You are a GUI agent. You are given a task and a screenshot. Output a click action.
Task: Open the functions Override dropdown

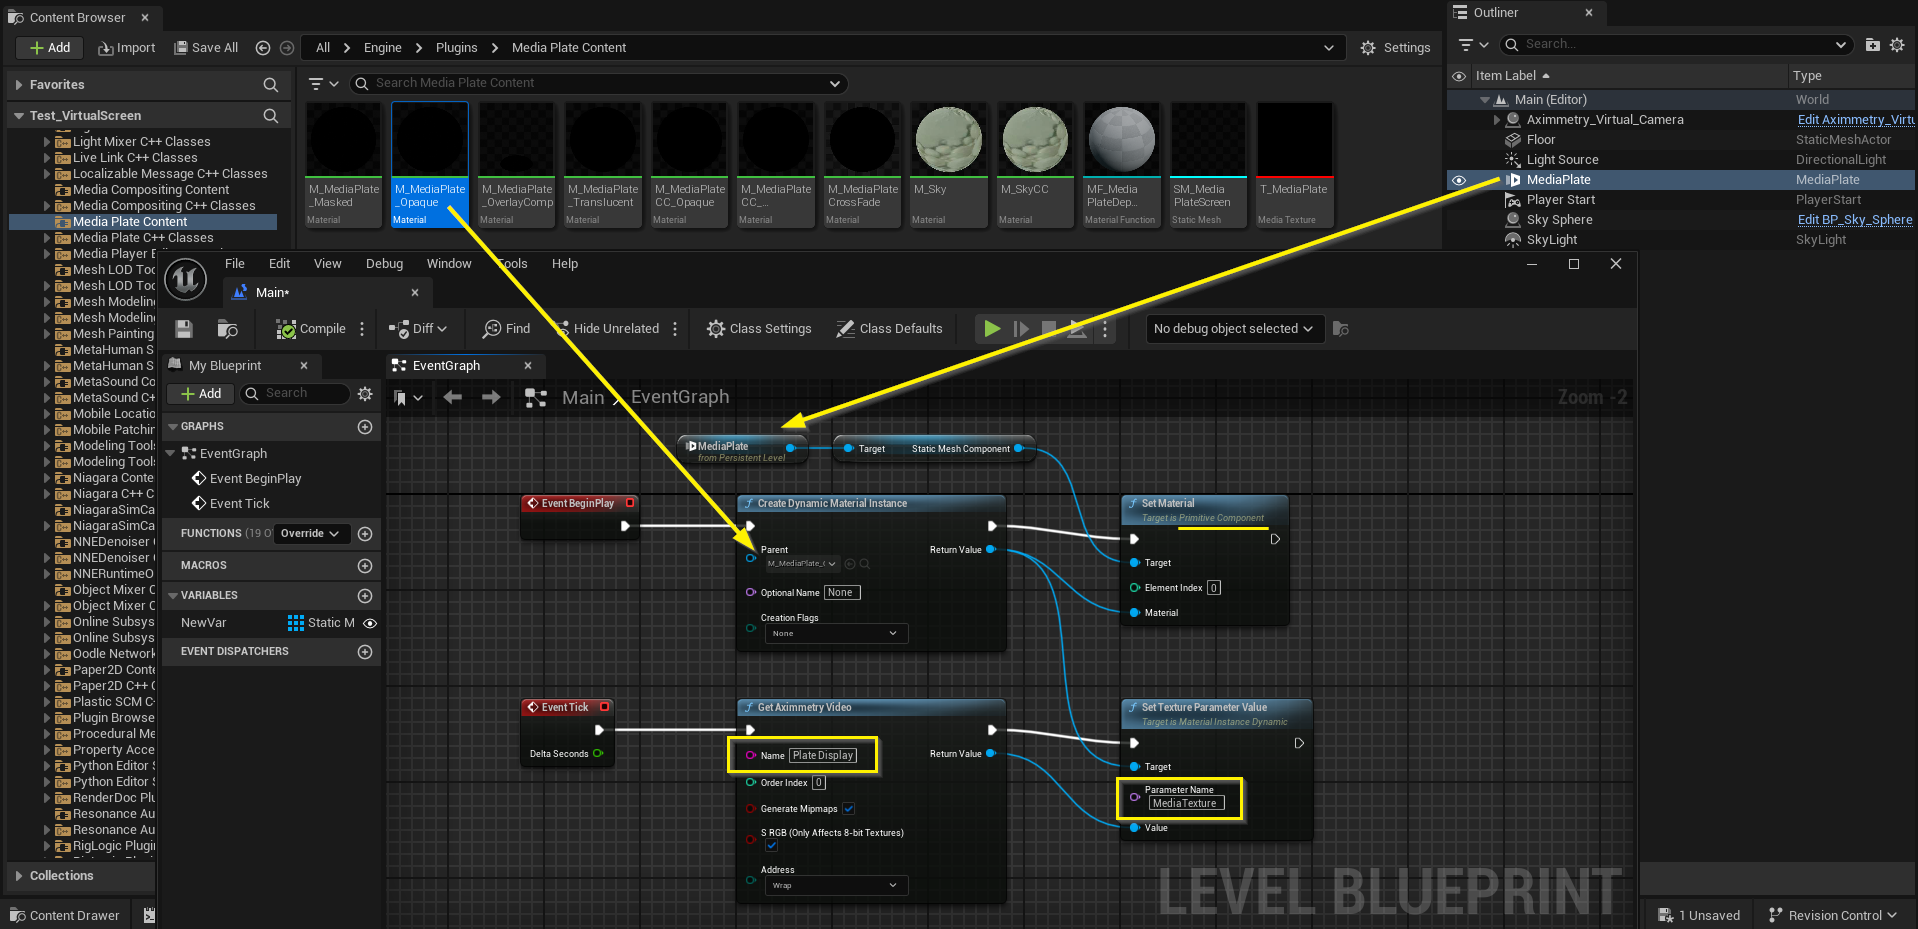coord(312,534)
